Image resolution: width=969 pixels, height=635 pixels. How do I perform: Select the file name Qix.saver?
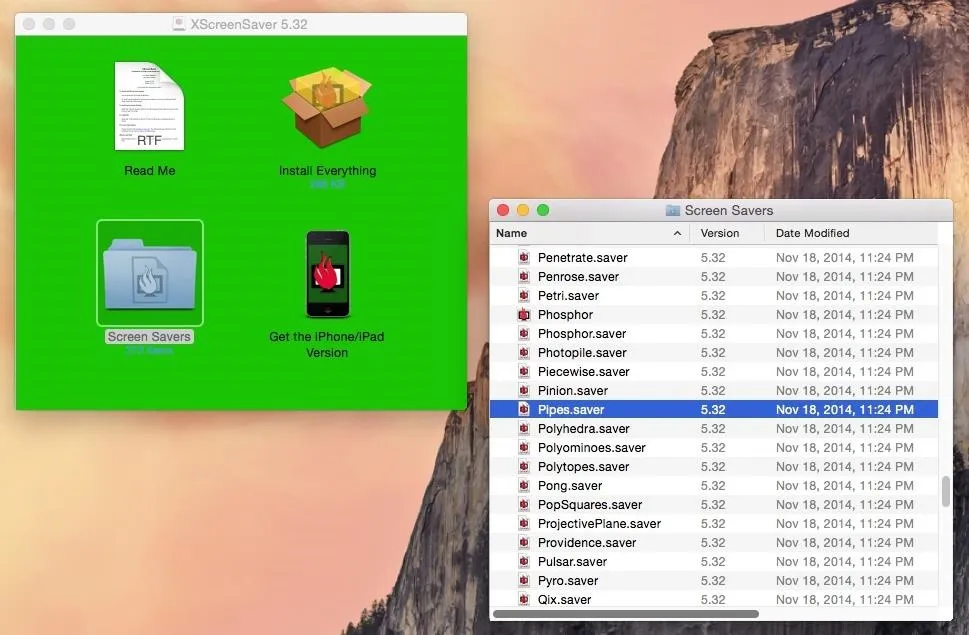coord(564,600)
